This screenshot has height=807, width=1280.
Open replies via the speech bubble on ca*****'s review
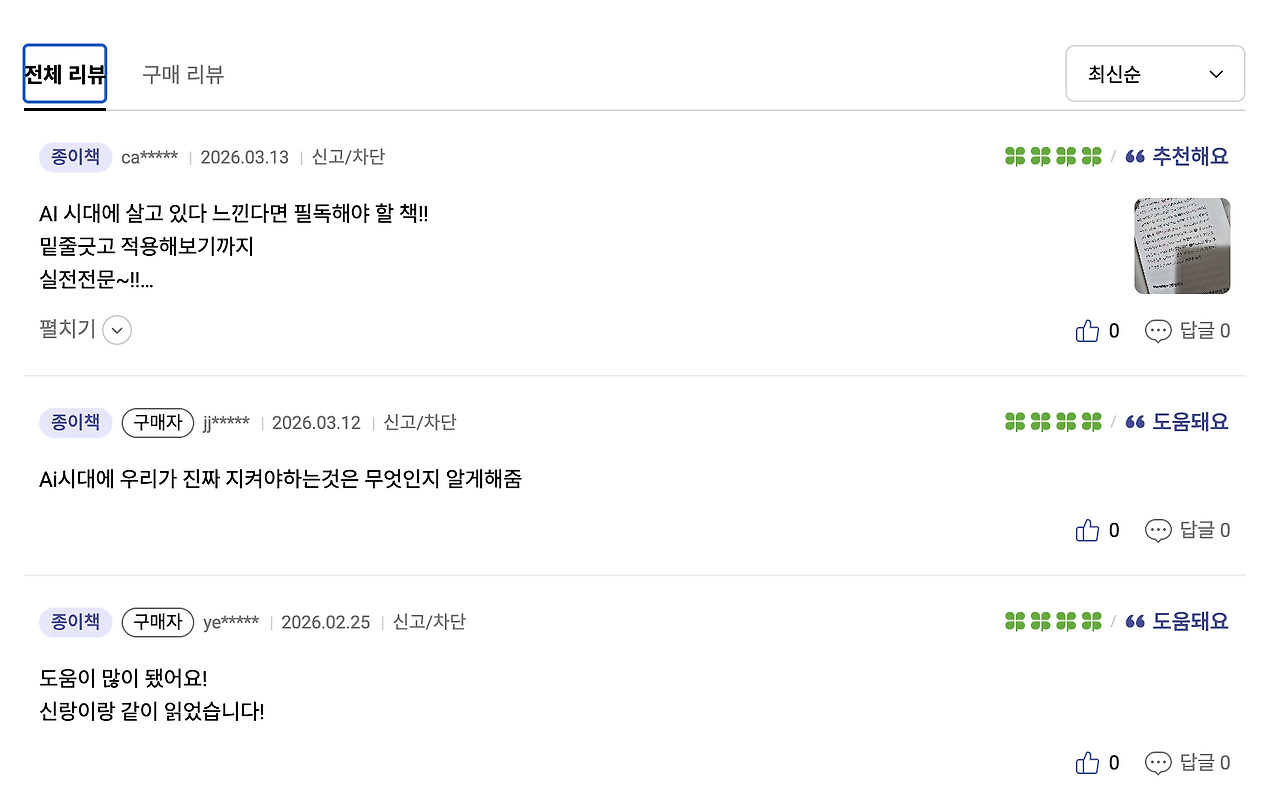1159,330
